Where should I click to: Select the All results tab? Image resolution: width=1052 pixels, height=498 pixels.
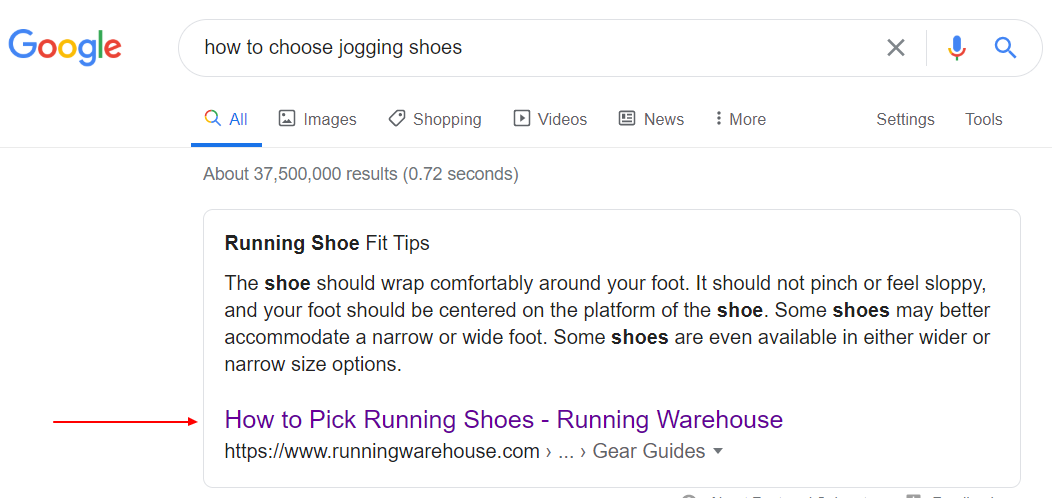226,119
